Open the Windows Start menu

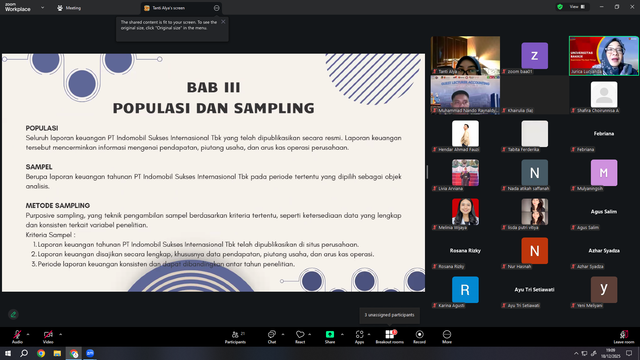point(8,353)
